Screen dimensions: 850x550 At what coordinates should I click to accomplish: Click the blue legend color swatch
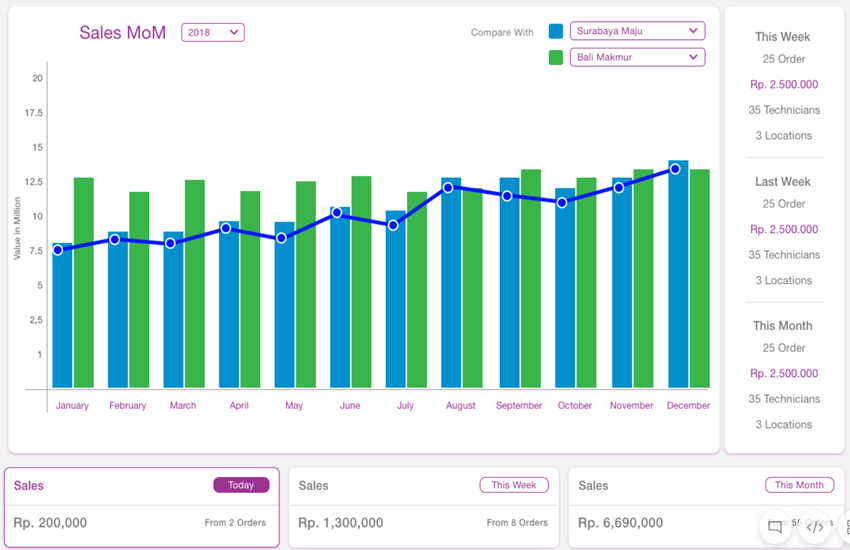pyautogui.click(x=556, y=31)
